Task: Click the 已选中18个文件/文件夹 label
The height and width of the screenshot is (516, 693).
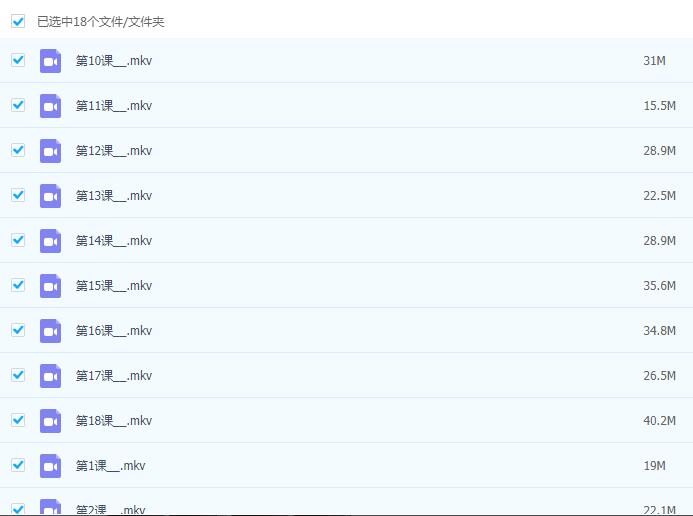Action: [x=101, y=22]
